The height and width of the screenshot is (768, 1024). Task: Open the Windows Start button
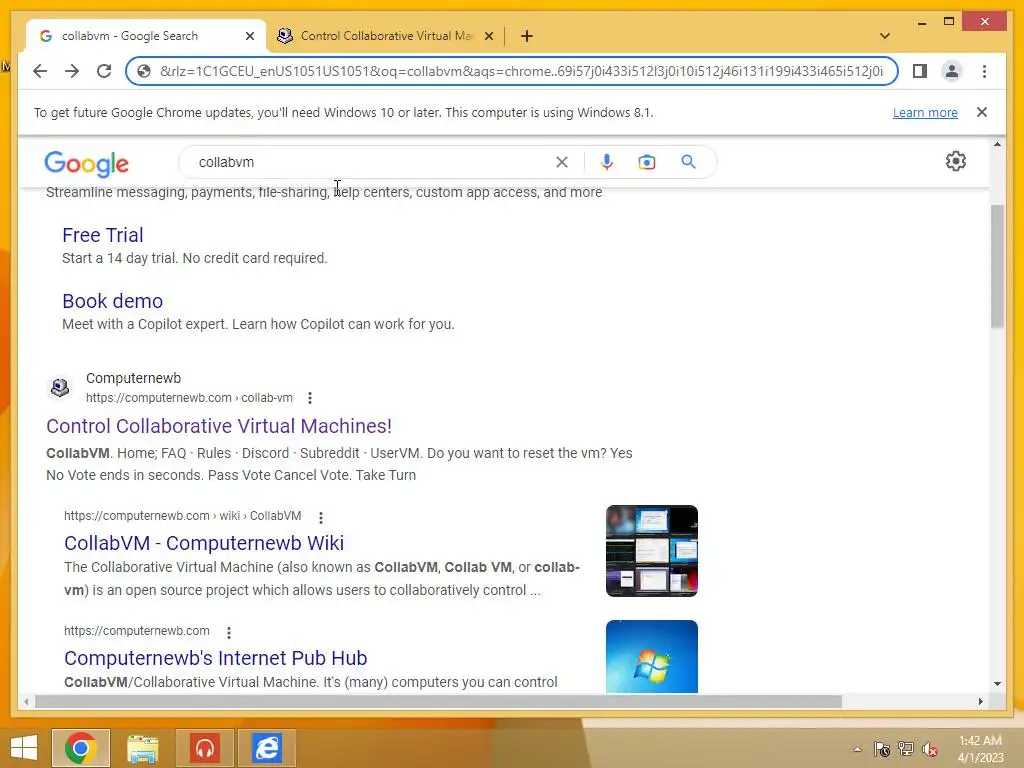click(x=24, y=748)
